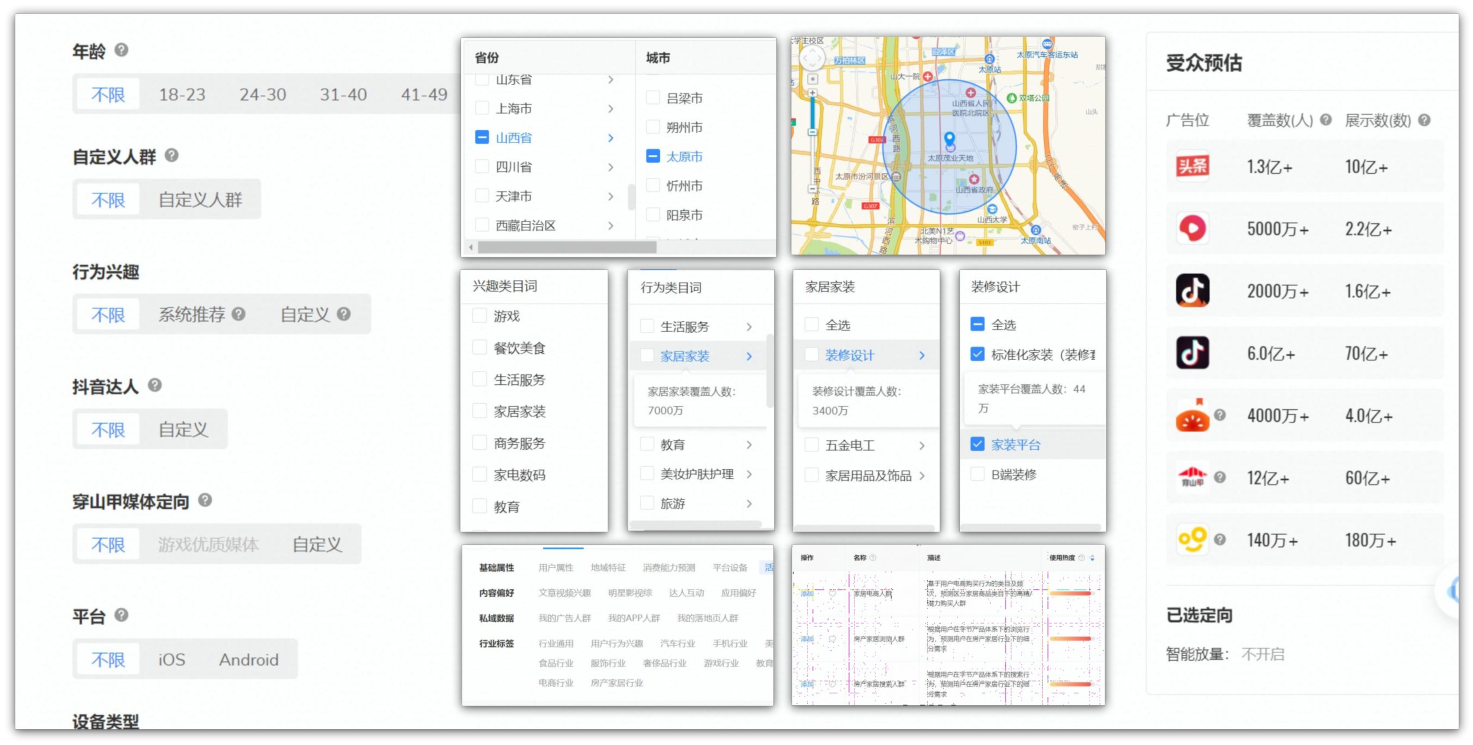Click the help icon next to 覆盖数(人)
This screenshot has width=1473, height=745.
coord(1326,119)
